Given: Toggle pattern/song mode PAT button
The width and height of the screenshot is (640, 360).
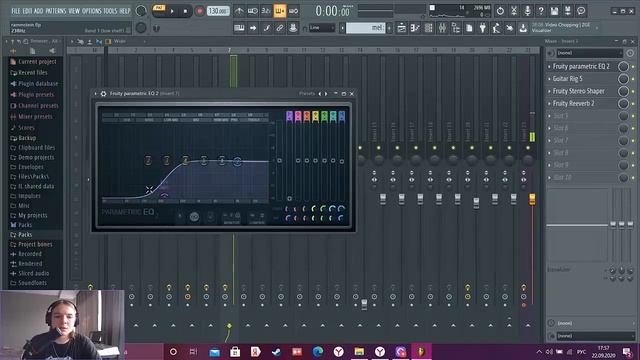Looking at the screenshot, I should coord(159,9).
